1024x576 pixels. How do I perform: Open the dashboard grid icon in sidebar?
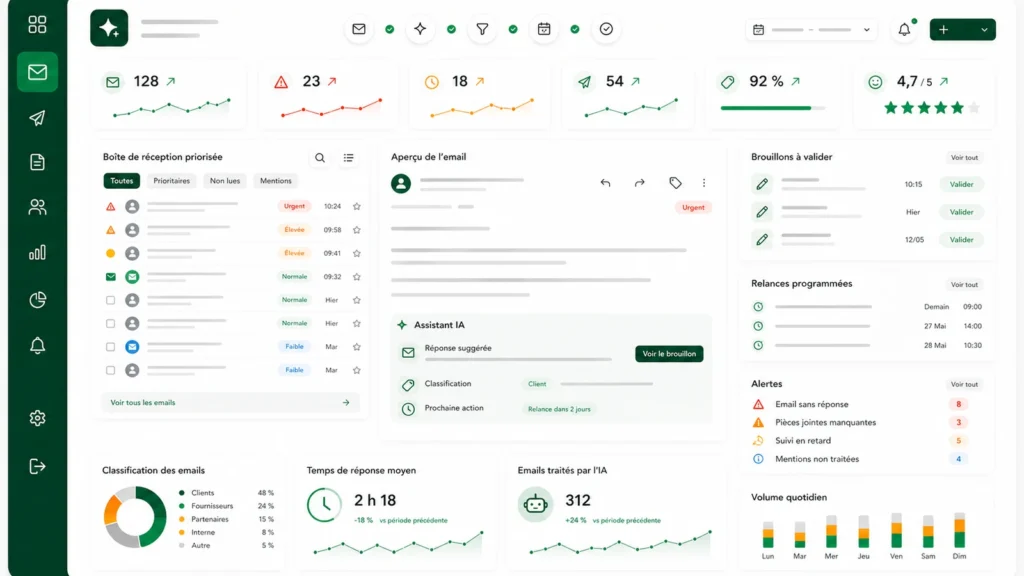[37, 25]
